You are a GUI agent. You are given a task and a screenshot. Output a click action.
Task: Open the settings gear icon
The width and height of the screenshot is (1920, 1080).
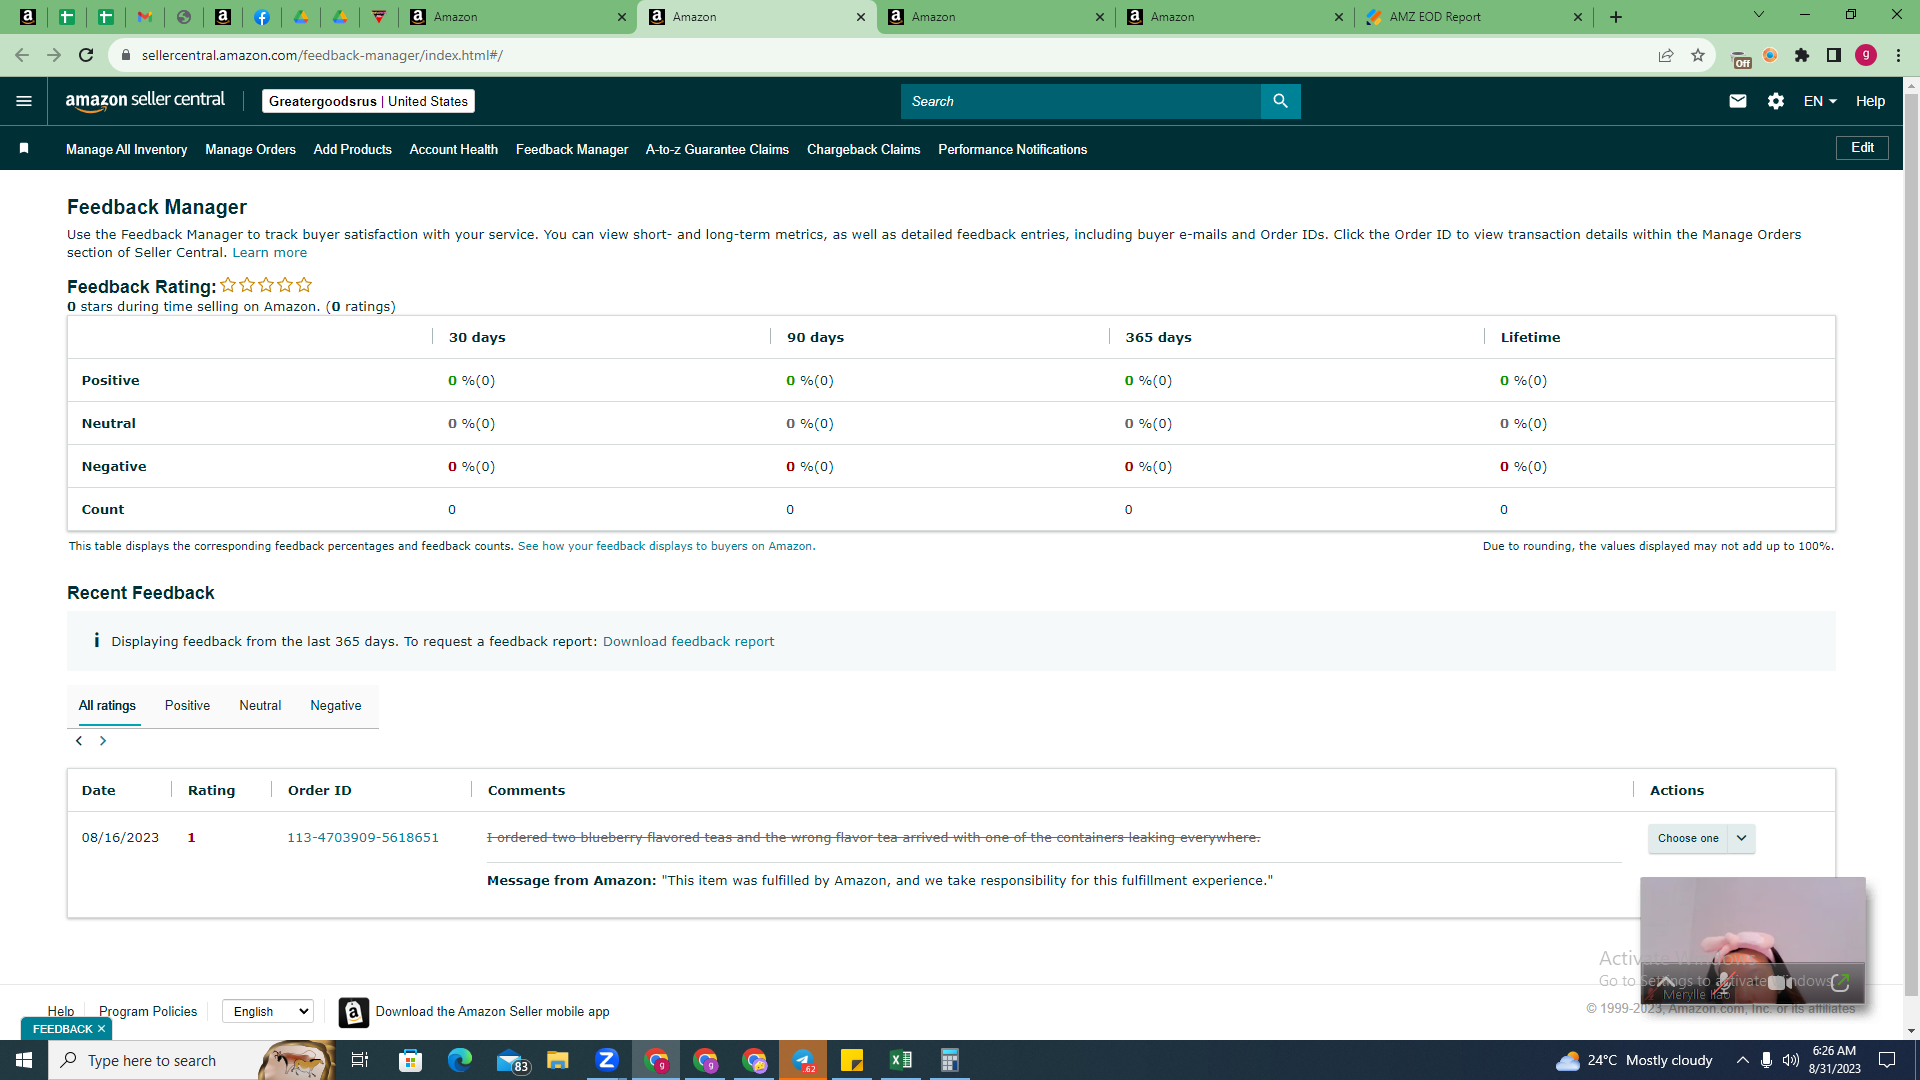tap(1776, 101)
